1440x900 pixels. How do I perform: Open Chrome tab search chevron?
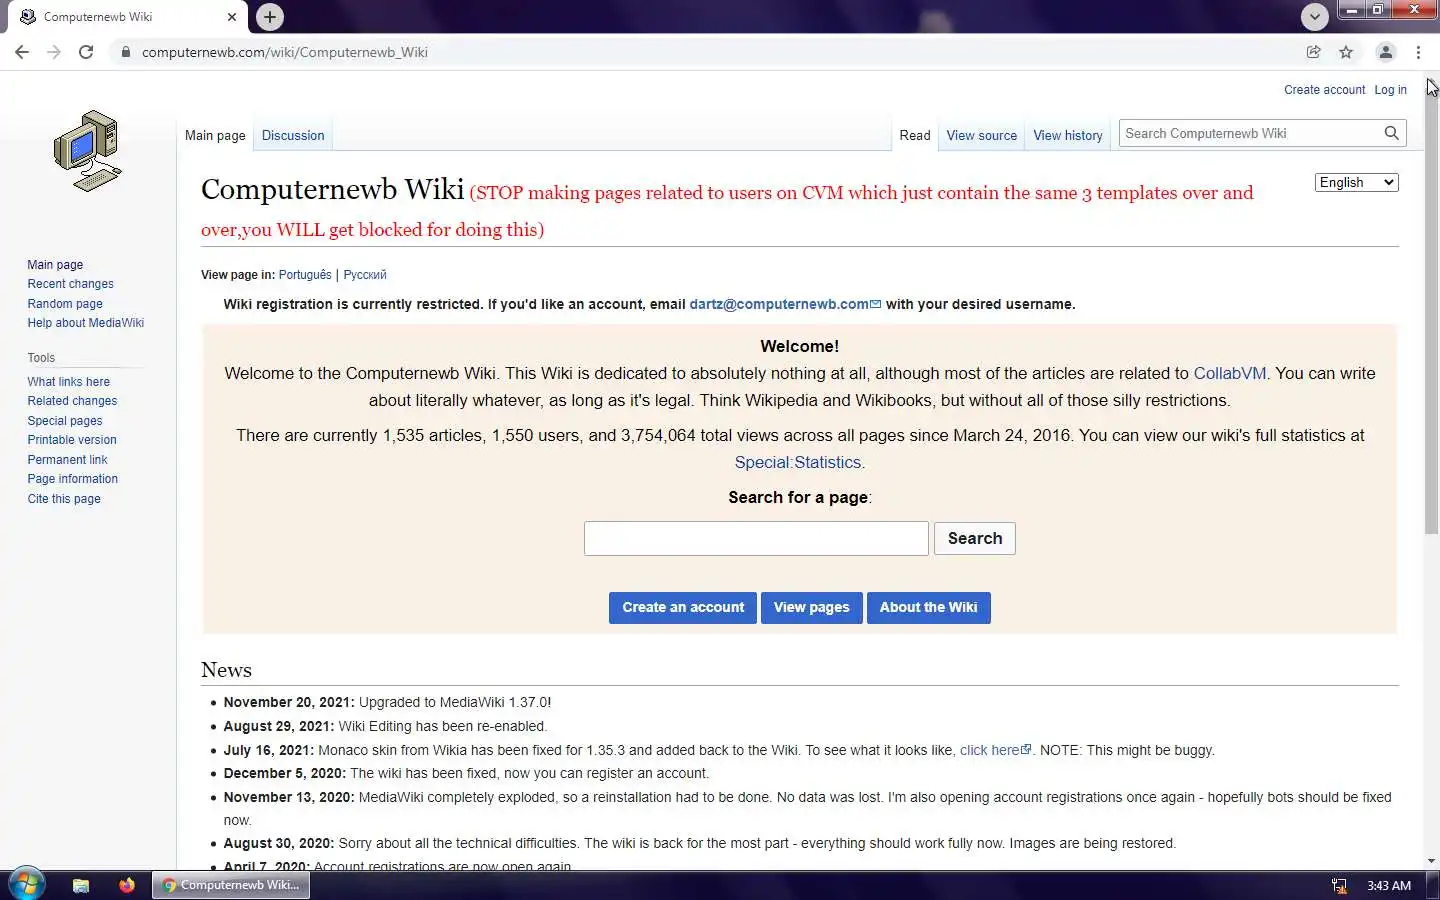coord(1314,16)
